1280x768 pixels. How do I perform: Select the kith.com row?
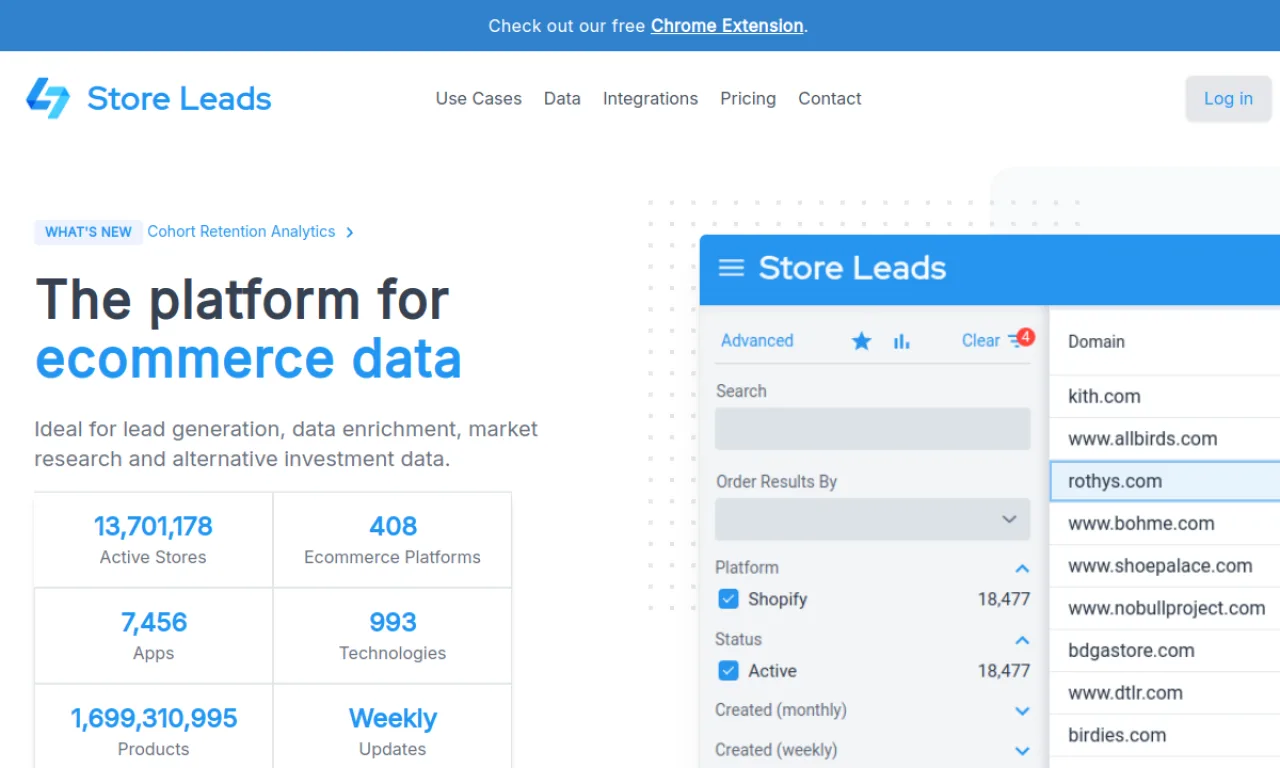(1165, 397)
